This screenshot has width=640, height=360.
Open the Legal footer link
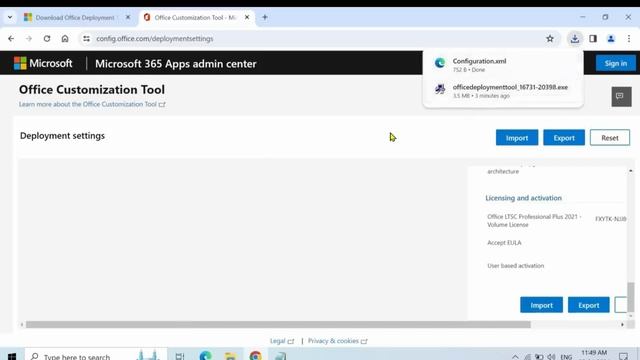pos(282,341)
